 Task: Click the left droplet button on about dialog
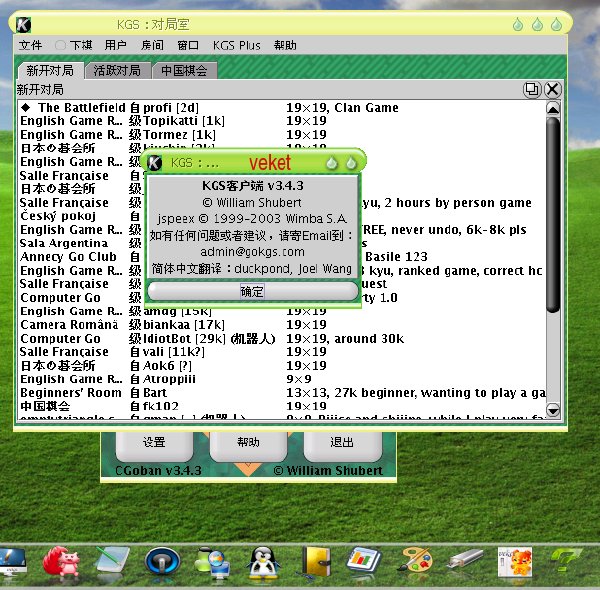332,163
